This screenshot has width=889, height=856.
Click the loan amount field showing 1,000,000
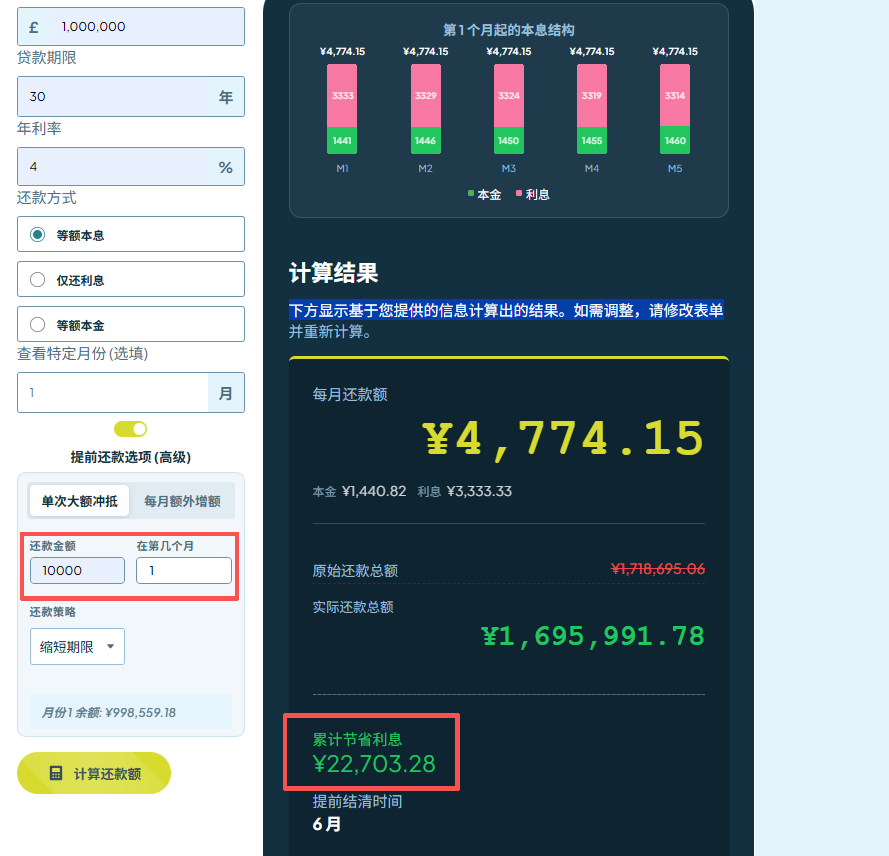(x=150, y=26)
